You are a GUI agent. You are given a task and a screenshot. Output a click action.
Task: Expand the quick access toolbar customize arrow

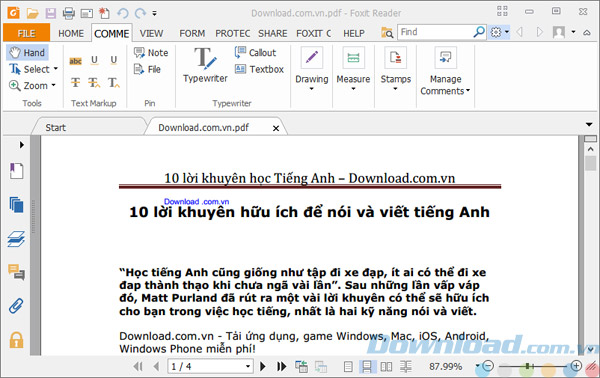[x=154, y=13]
